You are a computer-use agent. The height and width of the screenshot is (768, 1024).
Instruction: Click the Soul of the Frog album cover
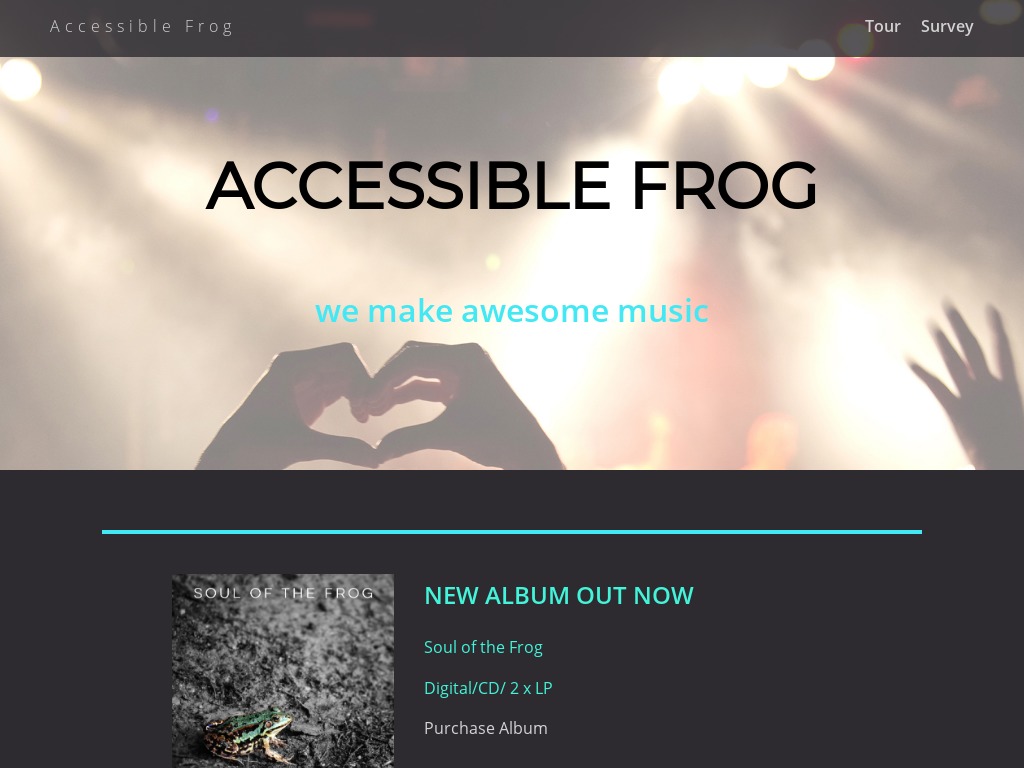tap(283, 671)
